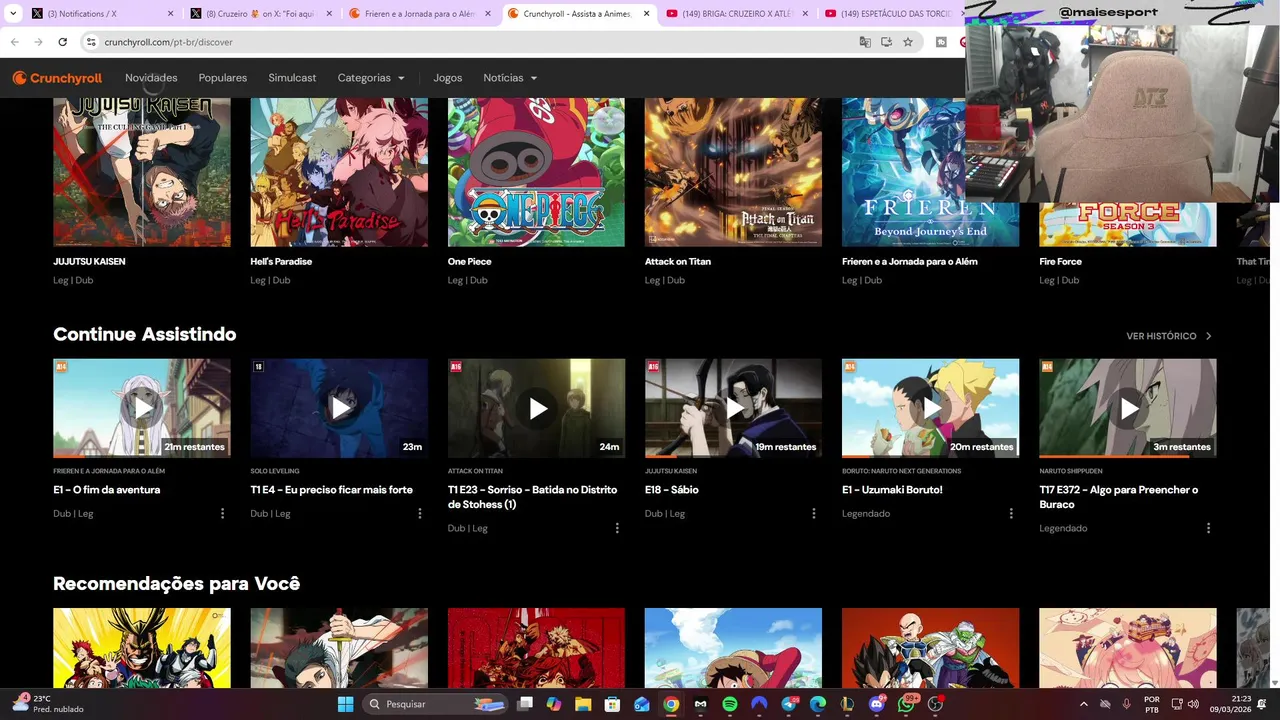Play Jujutsu Kaisen E18 - Sábio
The height and width of the screenshot is (720, 1280).
(733, 408)
